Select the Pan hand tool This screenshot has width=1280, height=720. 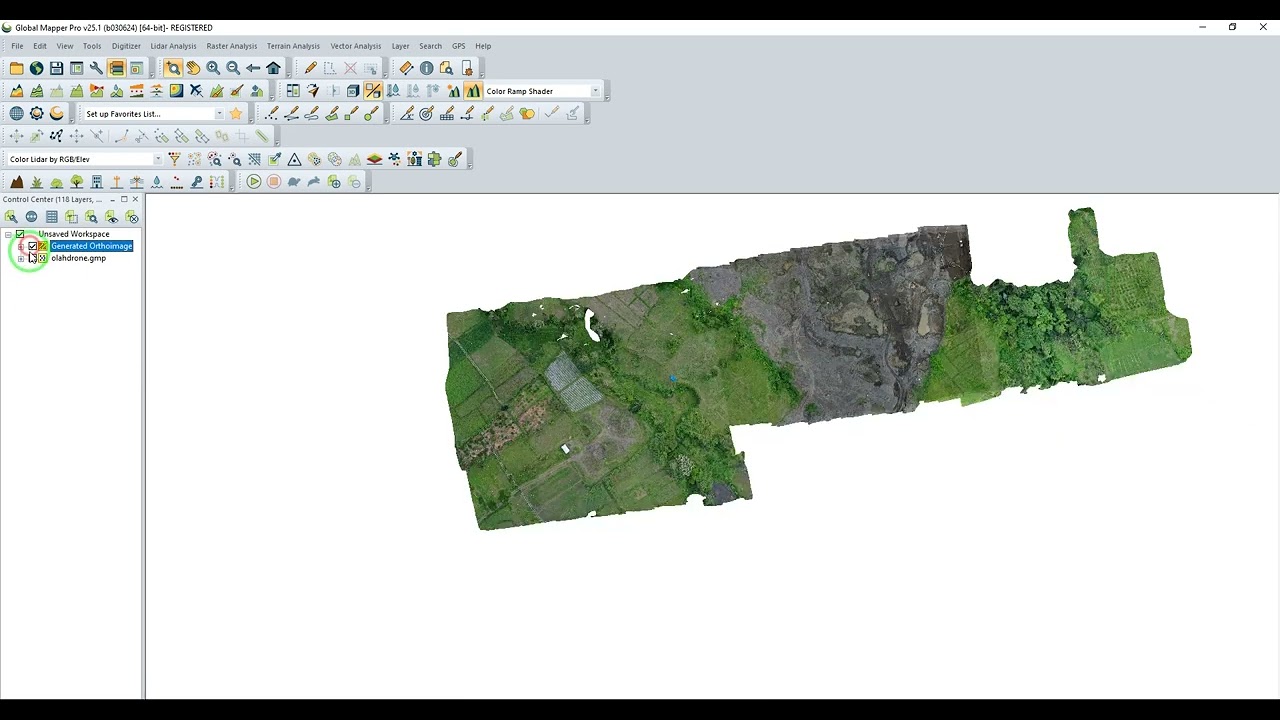pos(193,68)
